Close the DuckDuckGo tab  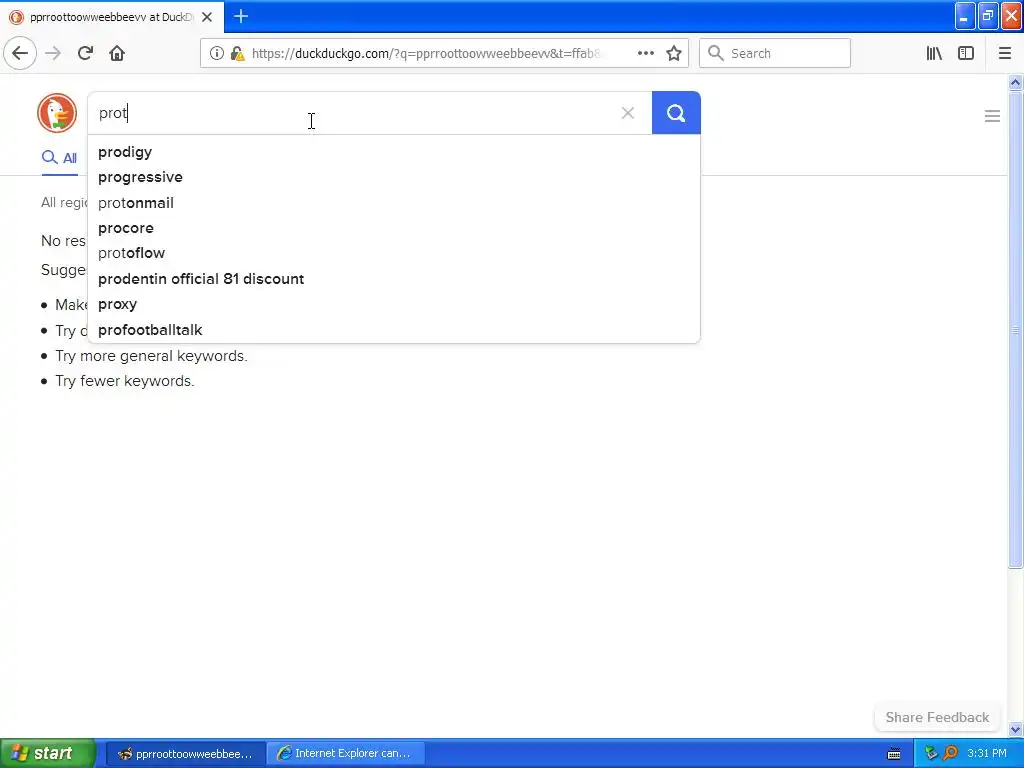tap(207, 17)
